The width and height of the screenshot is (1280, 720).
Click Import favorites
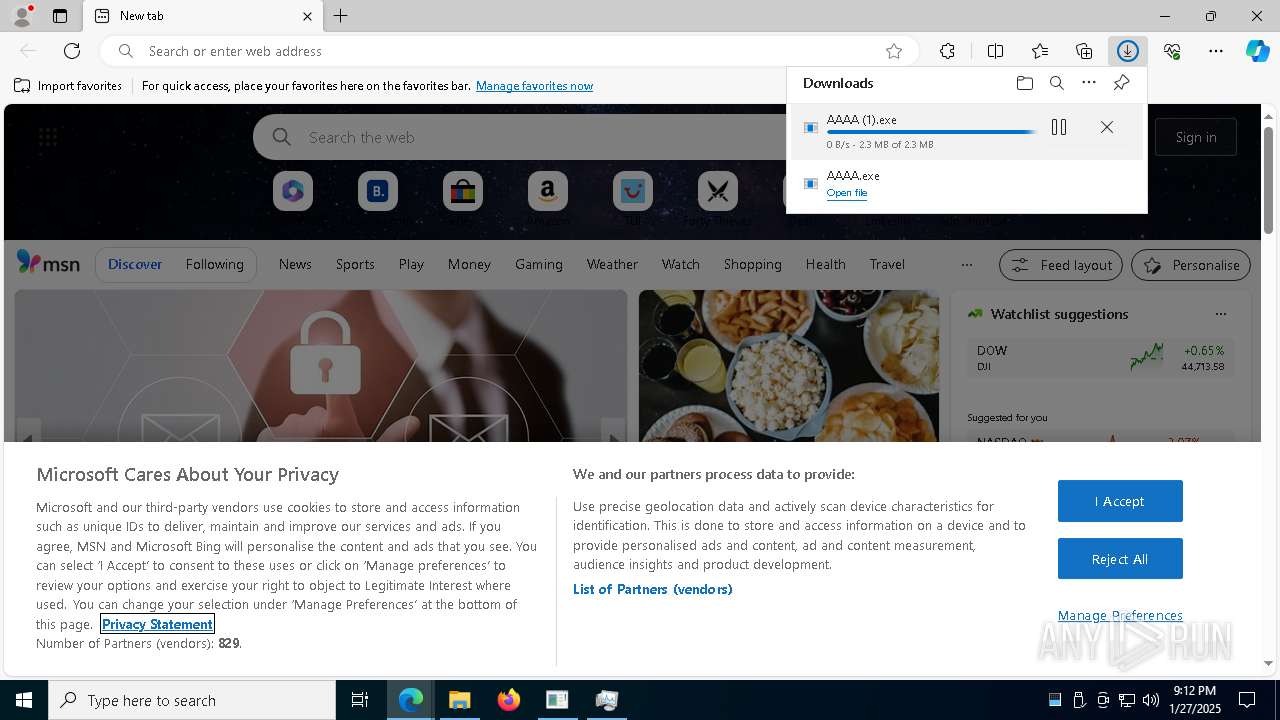click(68, 86)
